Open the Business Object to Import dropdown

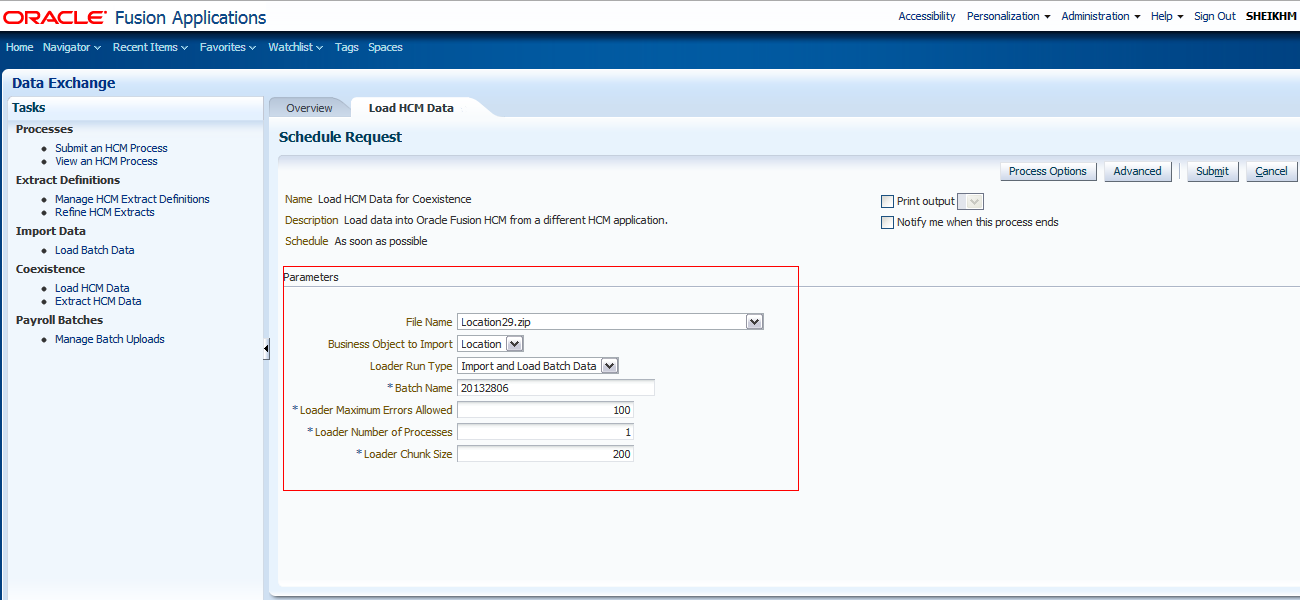(x=512, y=343)
